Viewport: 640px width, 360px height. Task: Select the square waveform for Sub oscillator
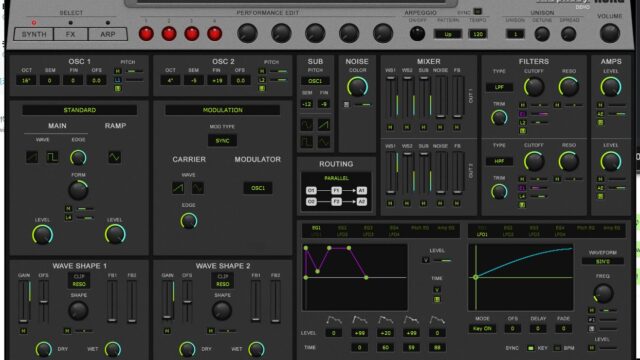tap(307, 142)
